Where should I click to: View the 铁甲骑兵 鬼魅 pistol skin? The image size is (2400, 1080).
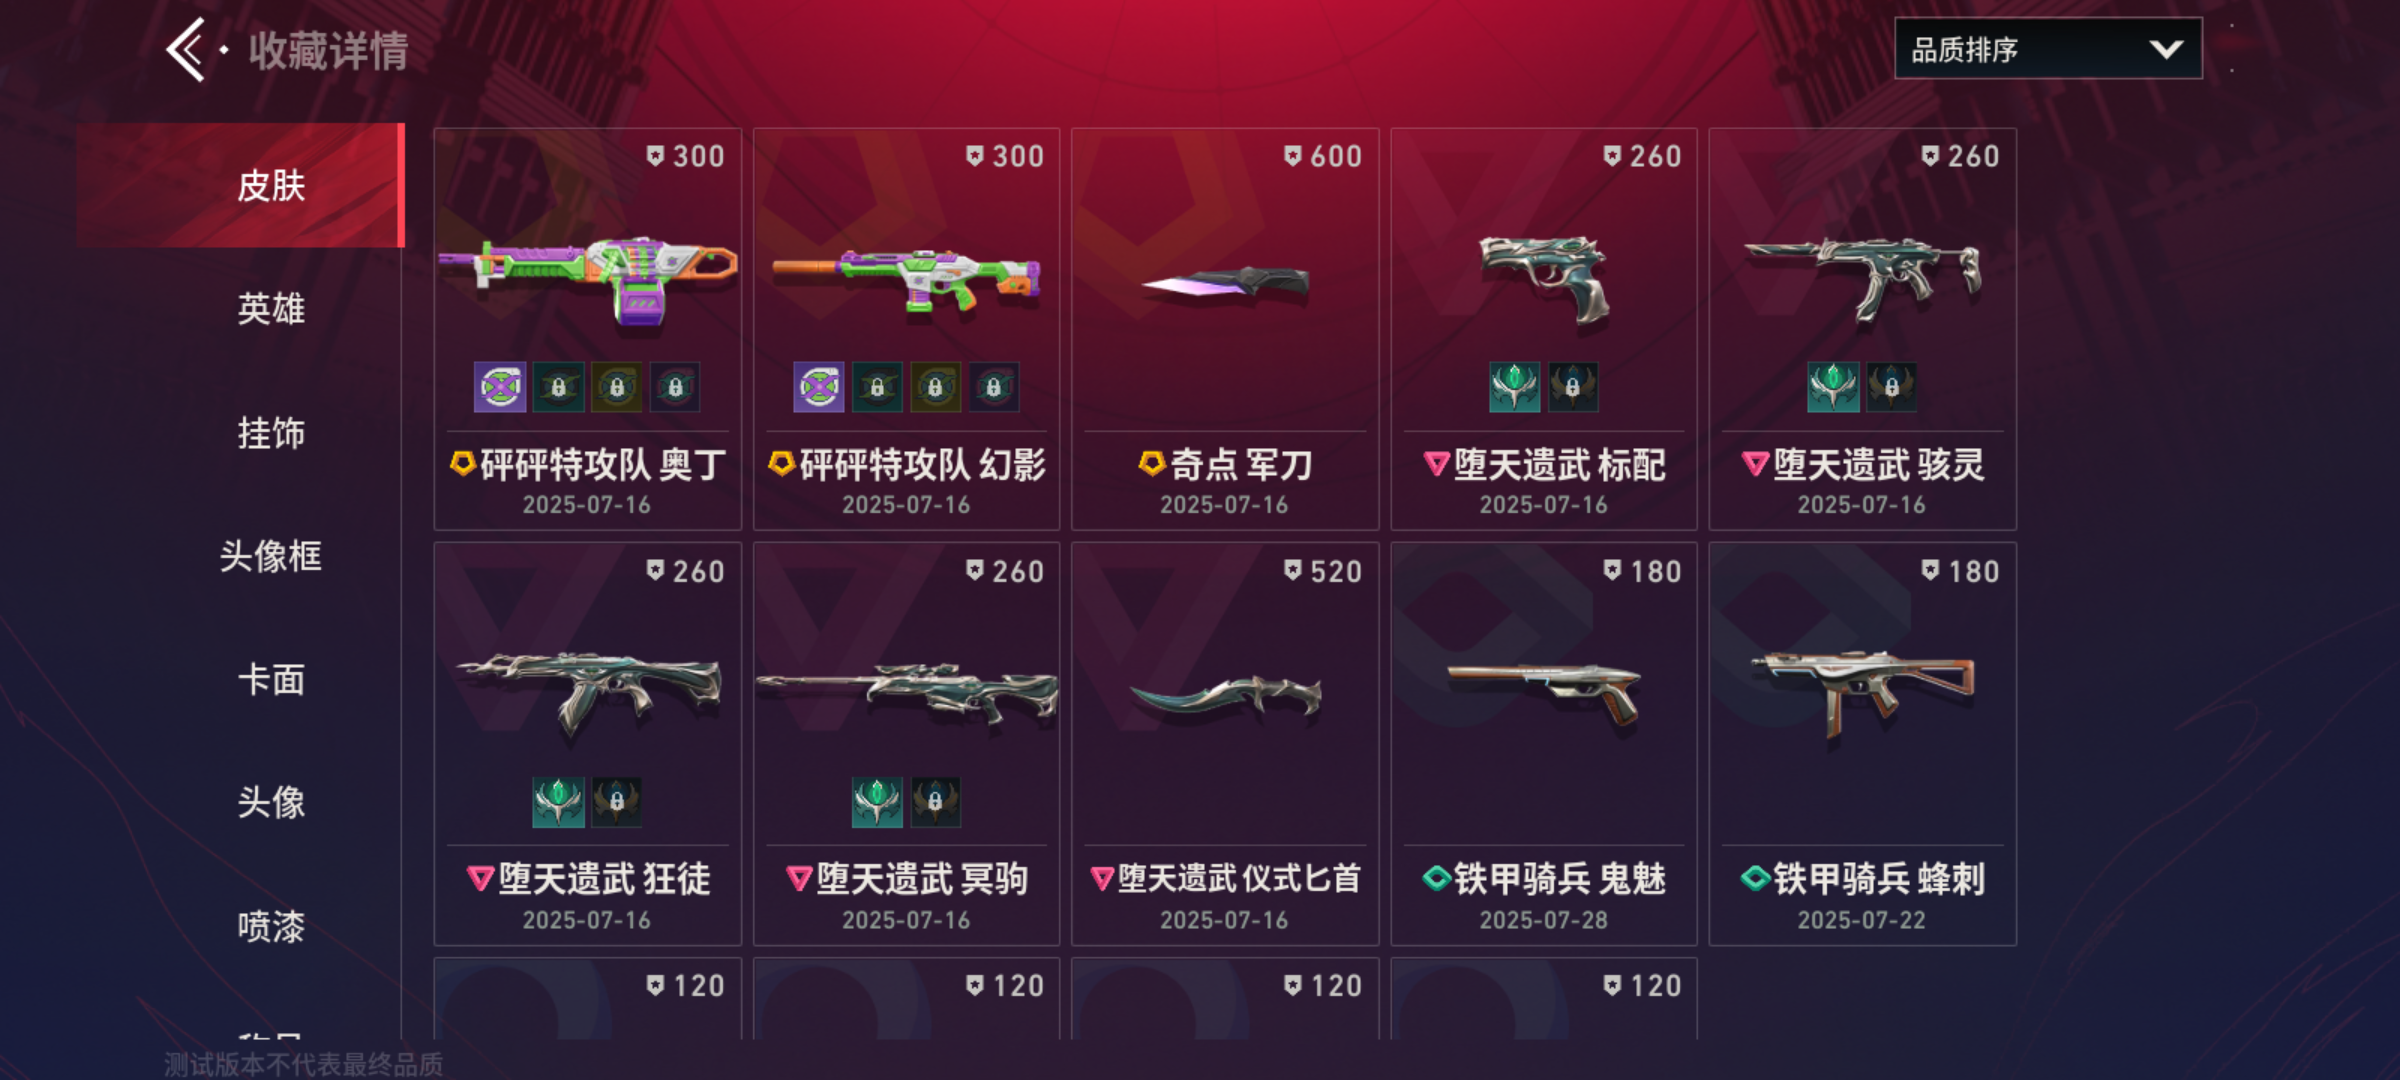[1544, 744]
